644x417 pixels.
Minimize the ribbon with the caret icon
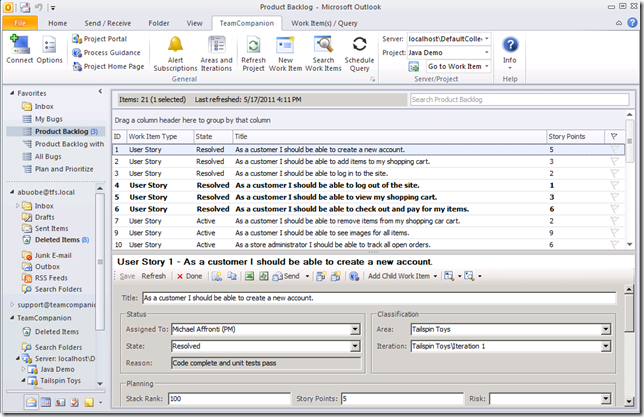coord(619,23)
